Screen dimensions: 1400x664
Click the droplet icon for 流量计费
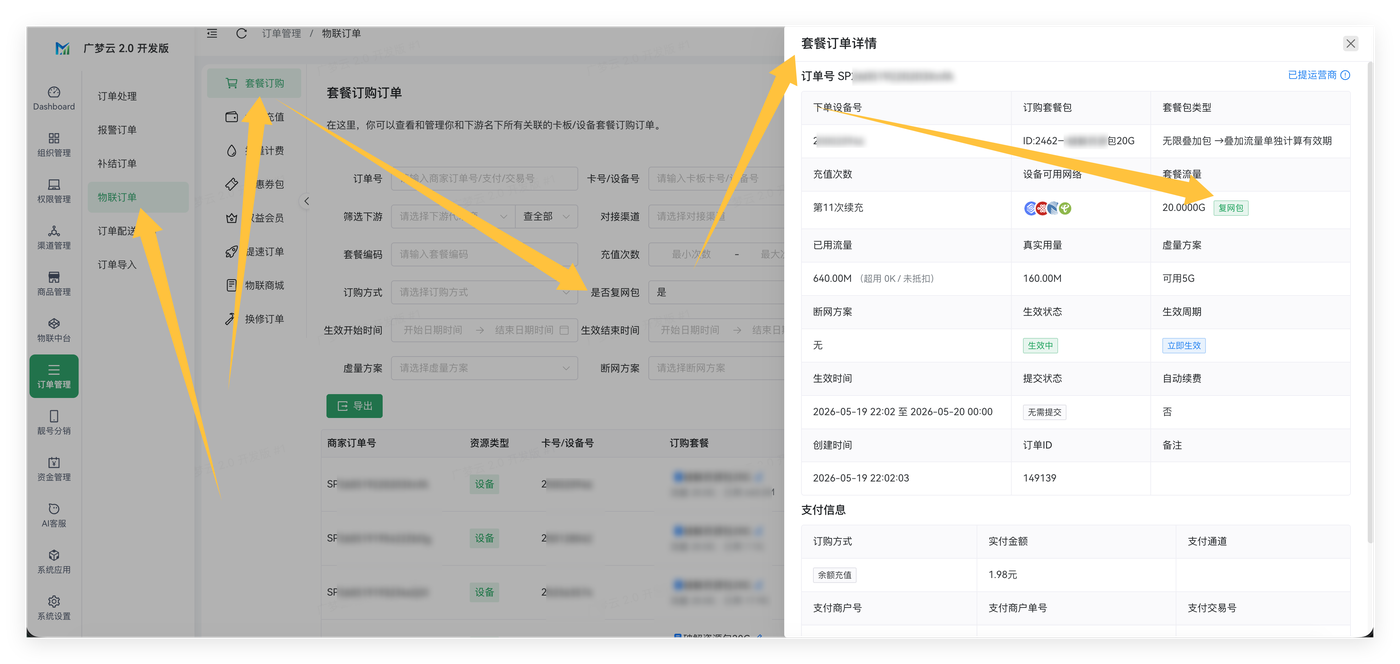232,151
